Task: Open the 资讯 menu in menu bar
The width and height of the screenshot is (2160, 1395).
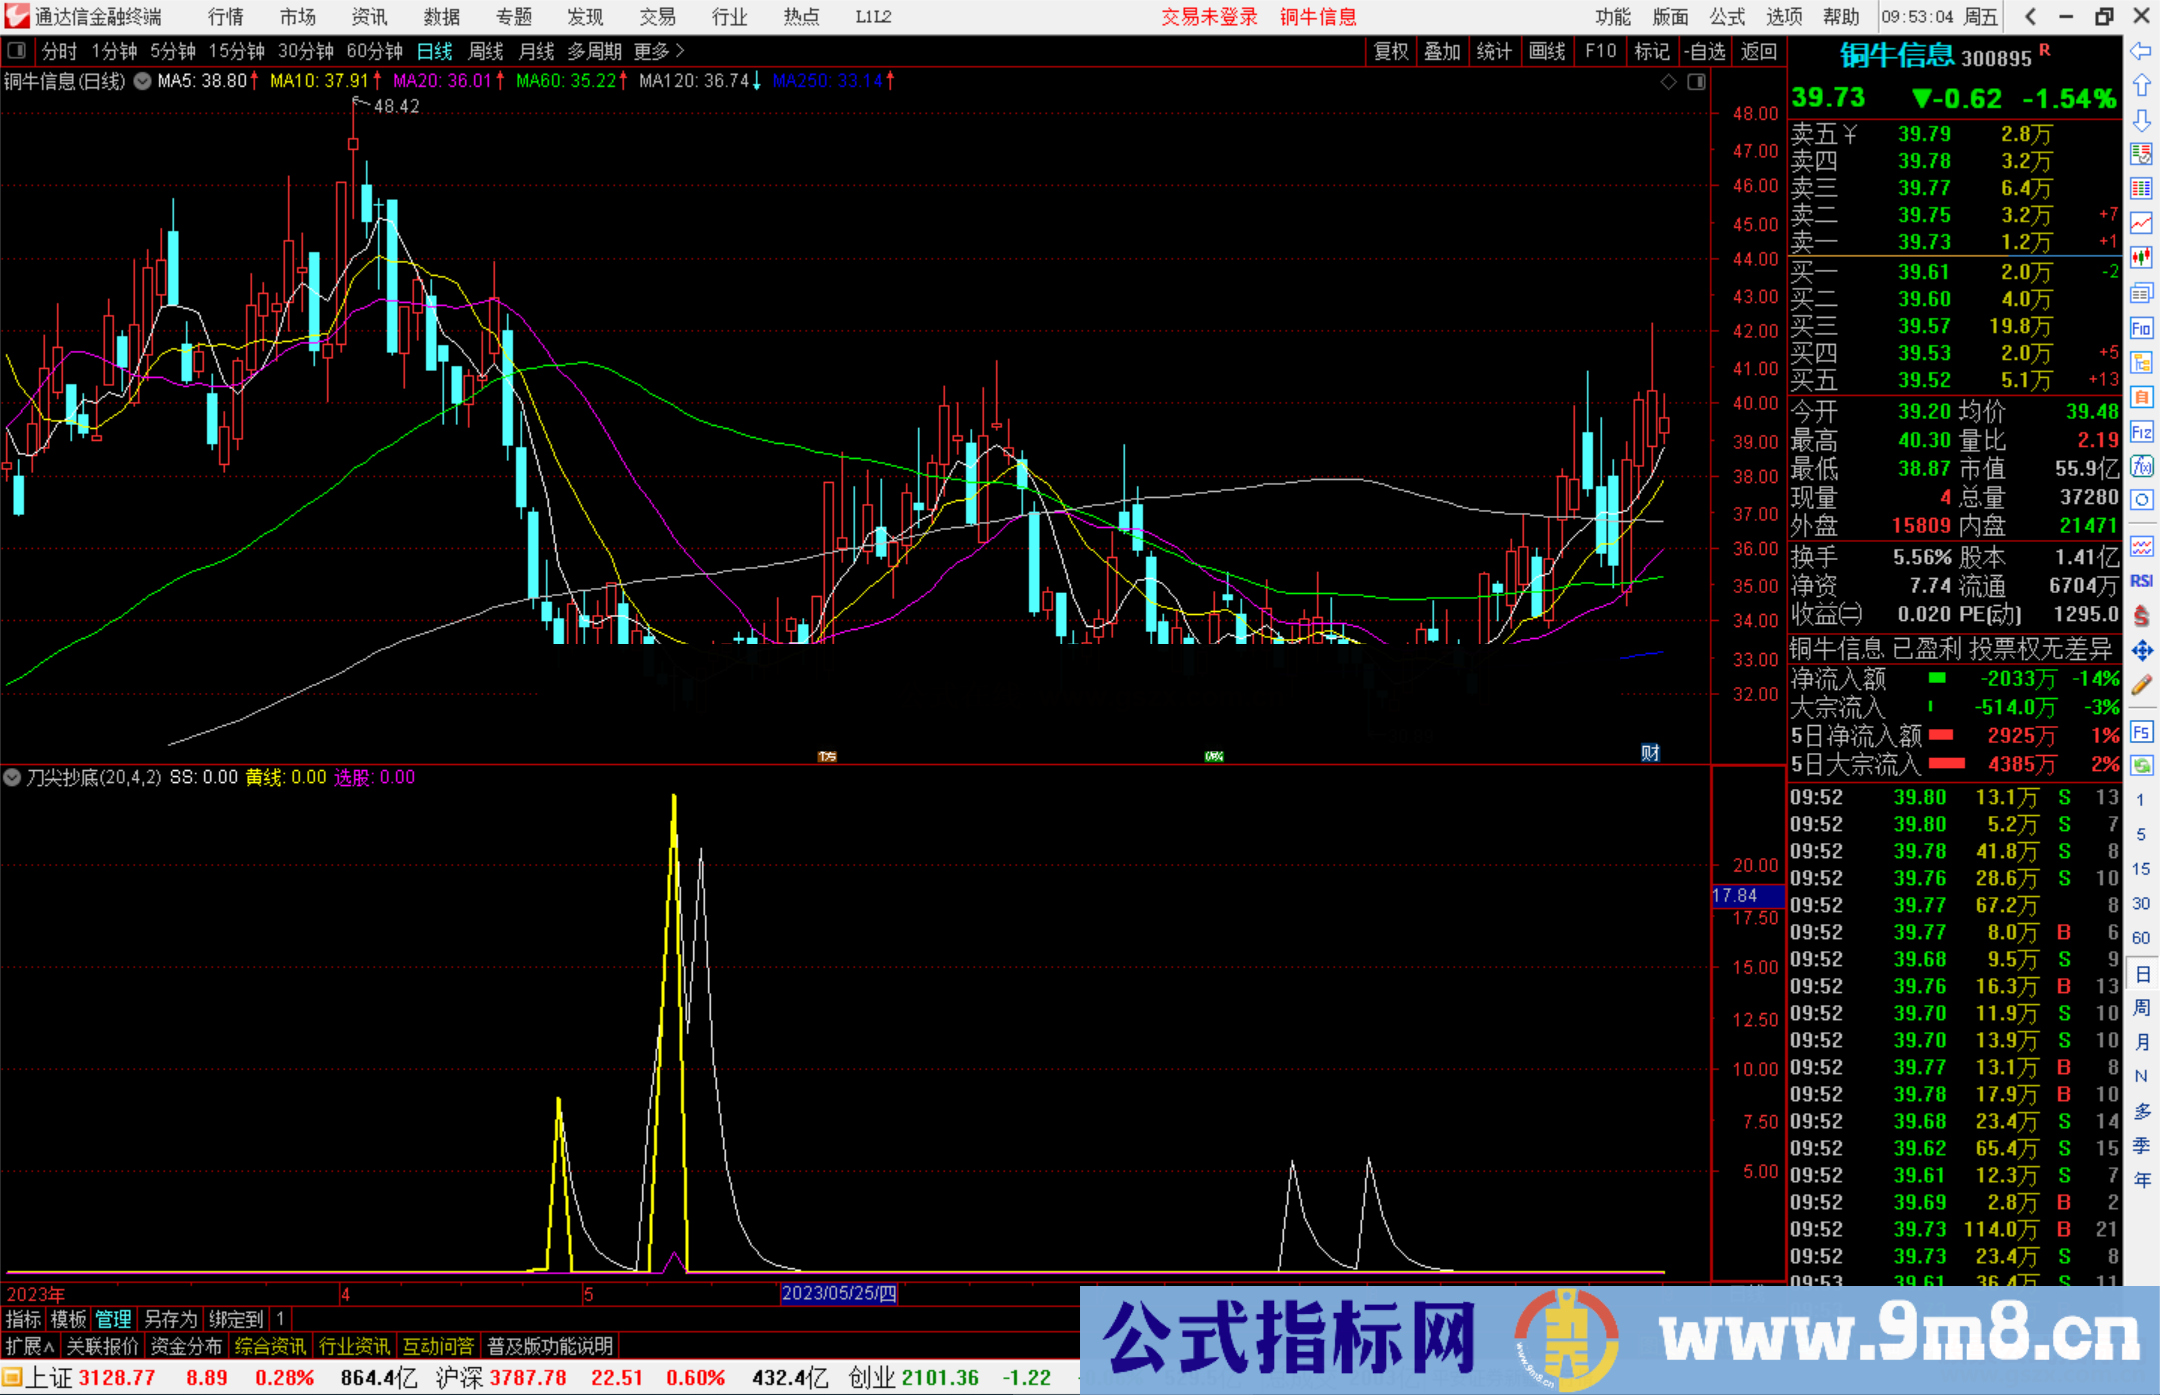Action: click(x=368, y=17)
